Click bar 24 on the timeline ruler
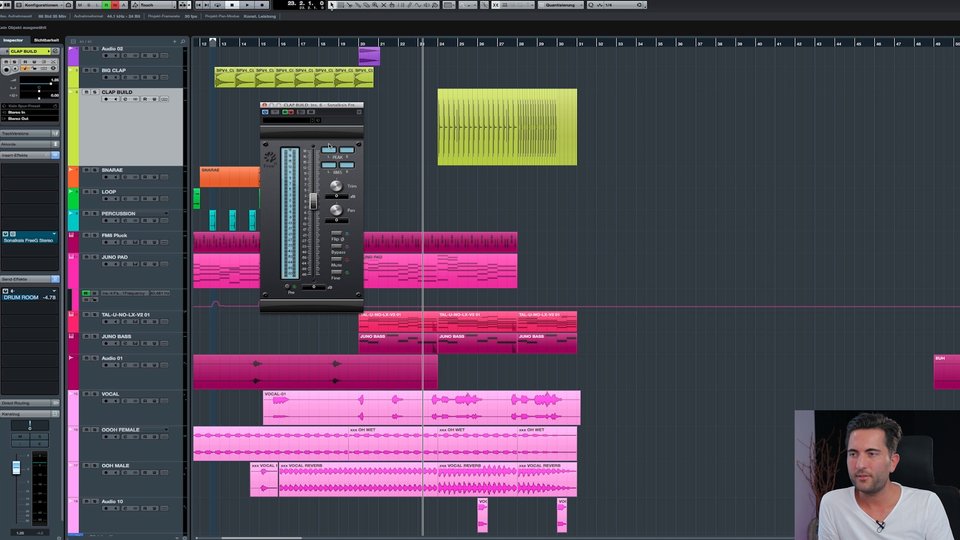The width and height of the screenshot is (960, 540). point(441,43)
